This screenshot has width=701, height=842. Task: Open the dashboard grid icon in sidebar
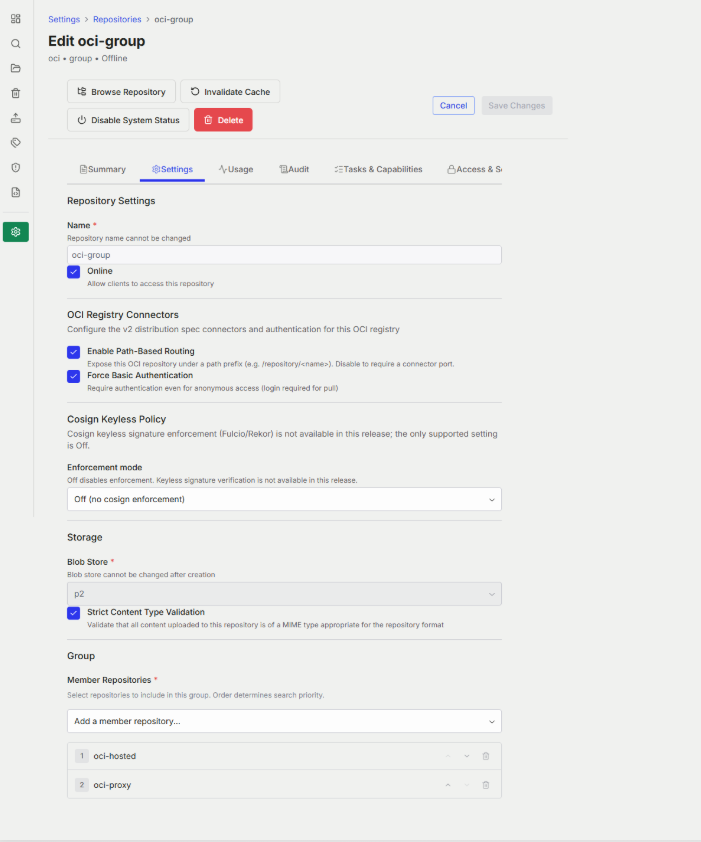[16, 19]
